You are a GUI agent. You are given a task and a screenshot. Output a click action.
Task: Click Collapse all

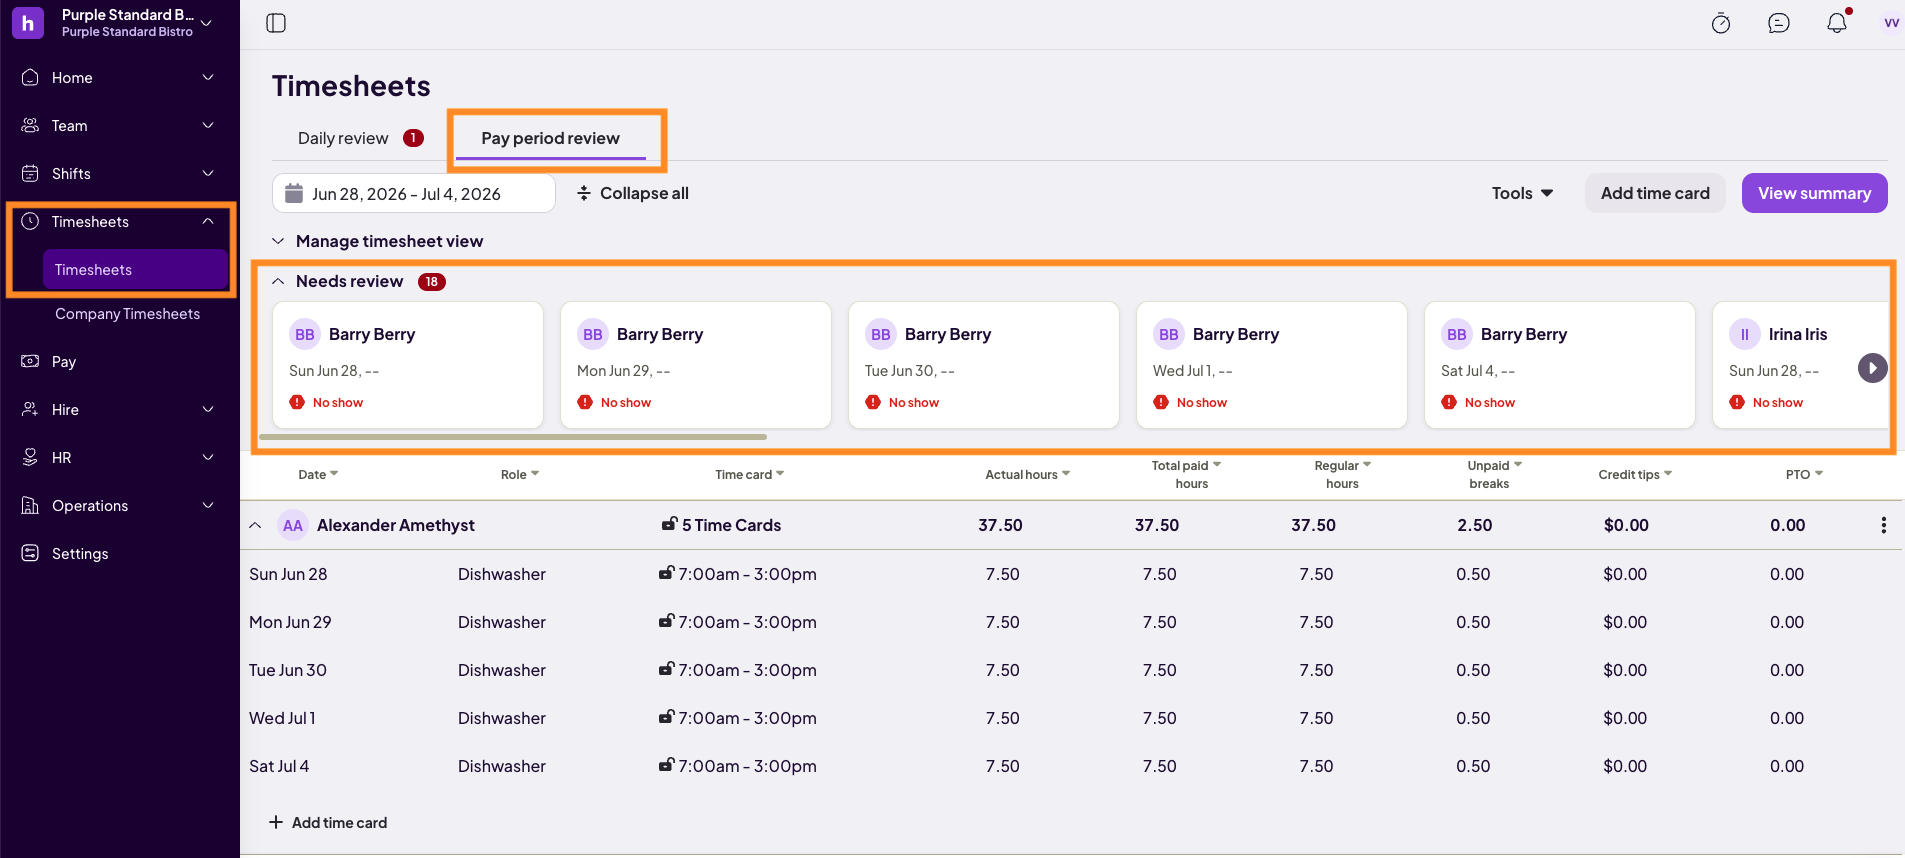pyautogui.click(x=633, y=193)
